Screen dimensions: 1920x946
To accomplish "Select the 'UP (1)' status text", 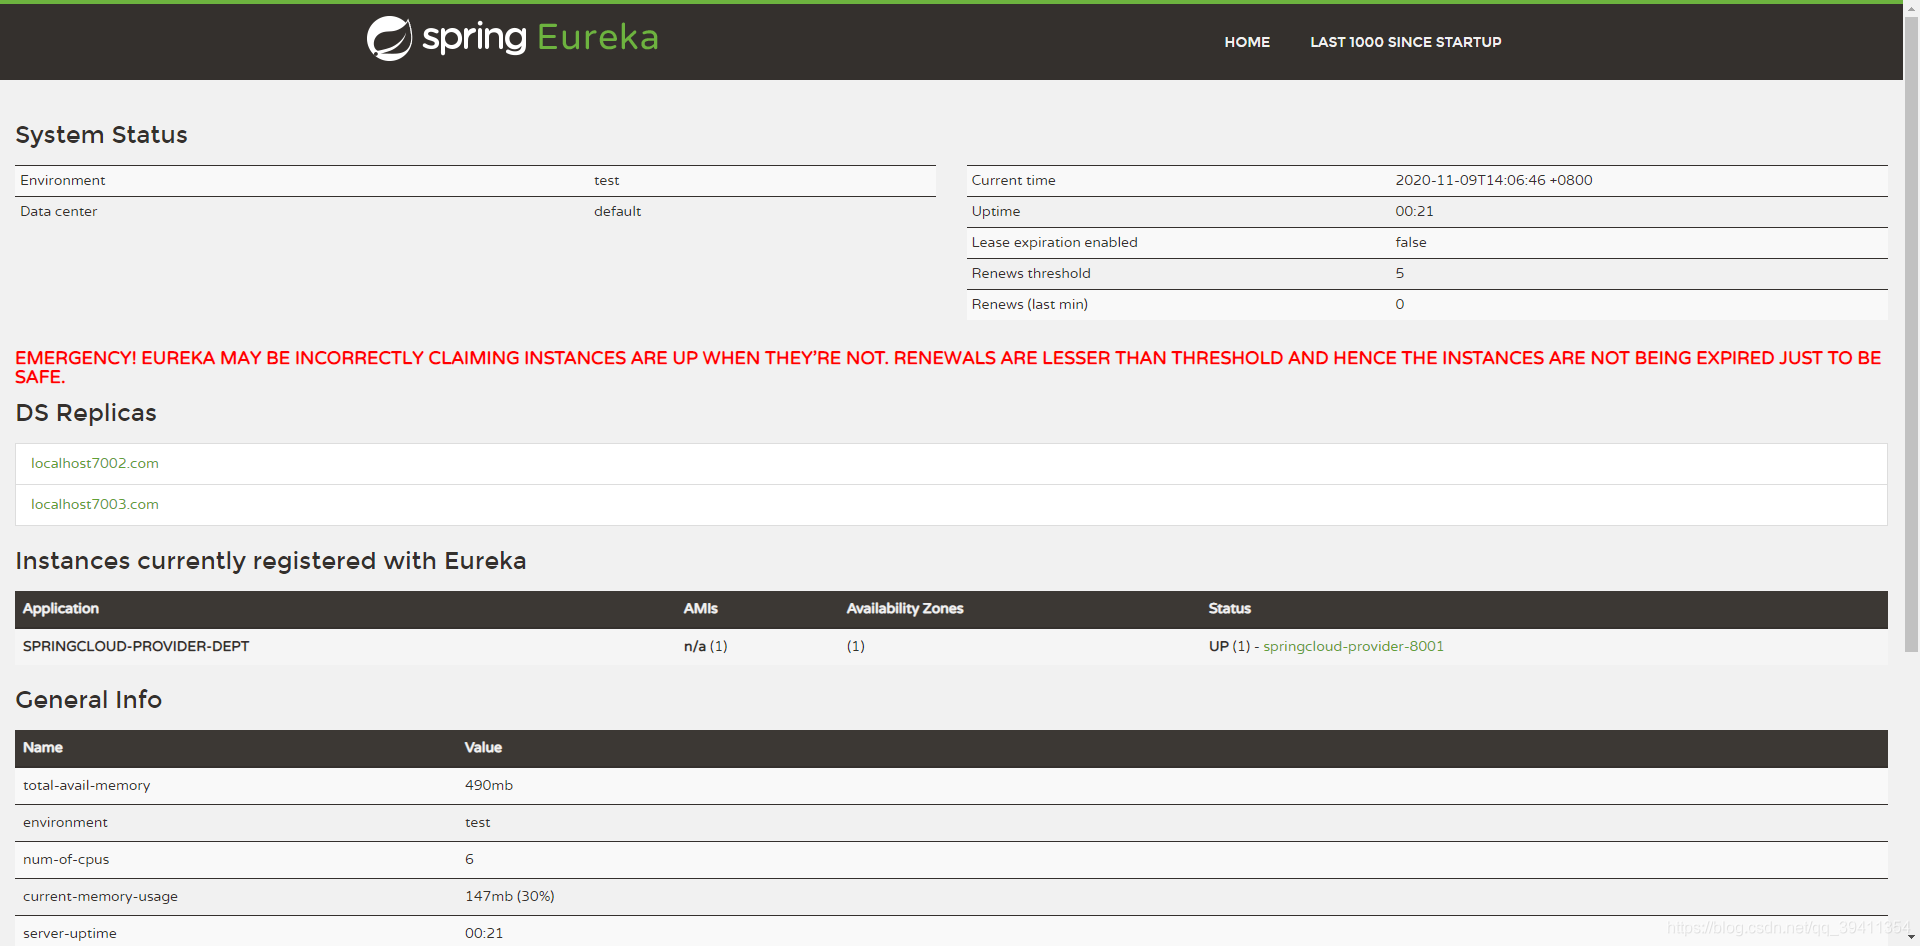I will pyautogui.click(x=1229, y=646).
